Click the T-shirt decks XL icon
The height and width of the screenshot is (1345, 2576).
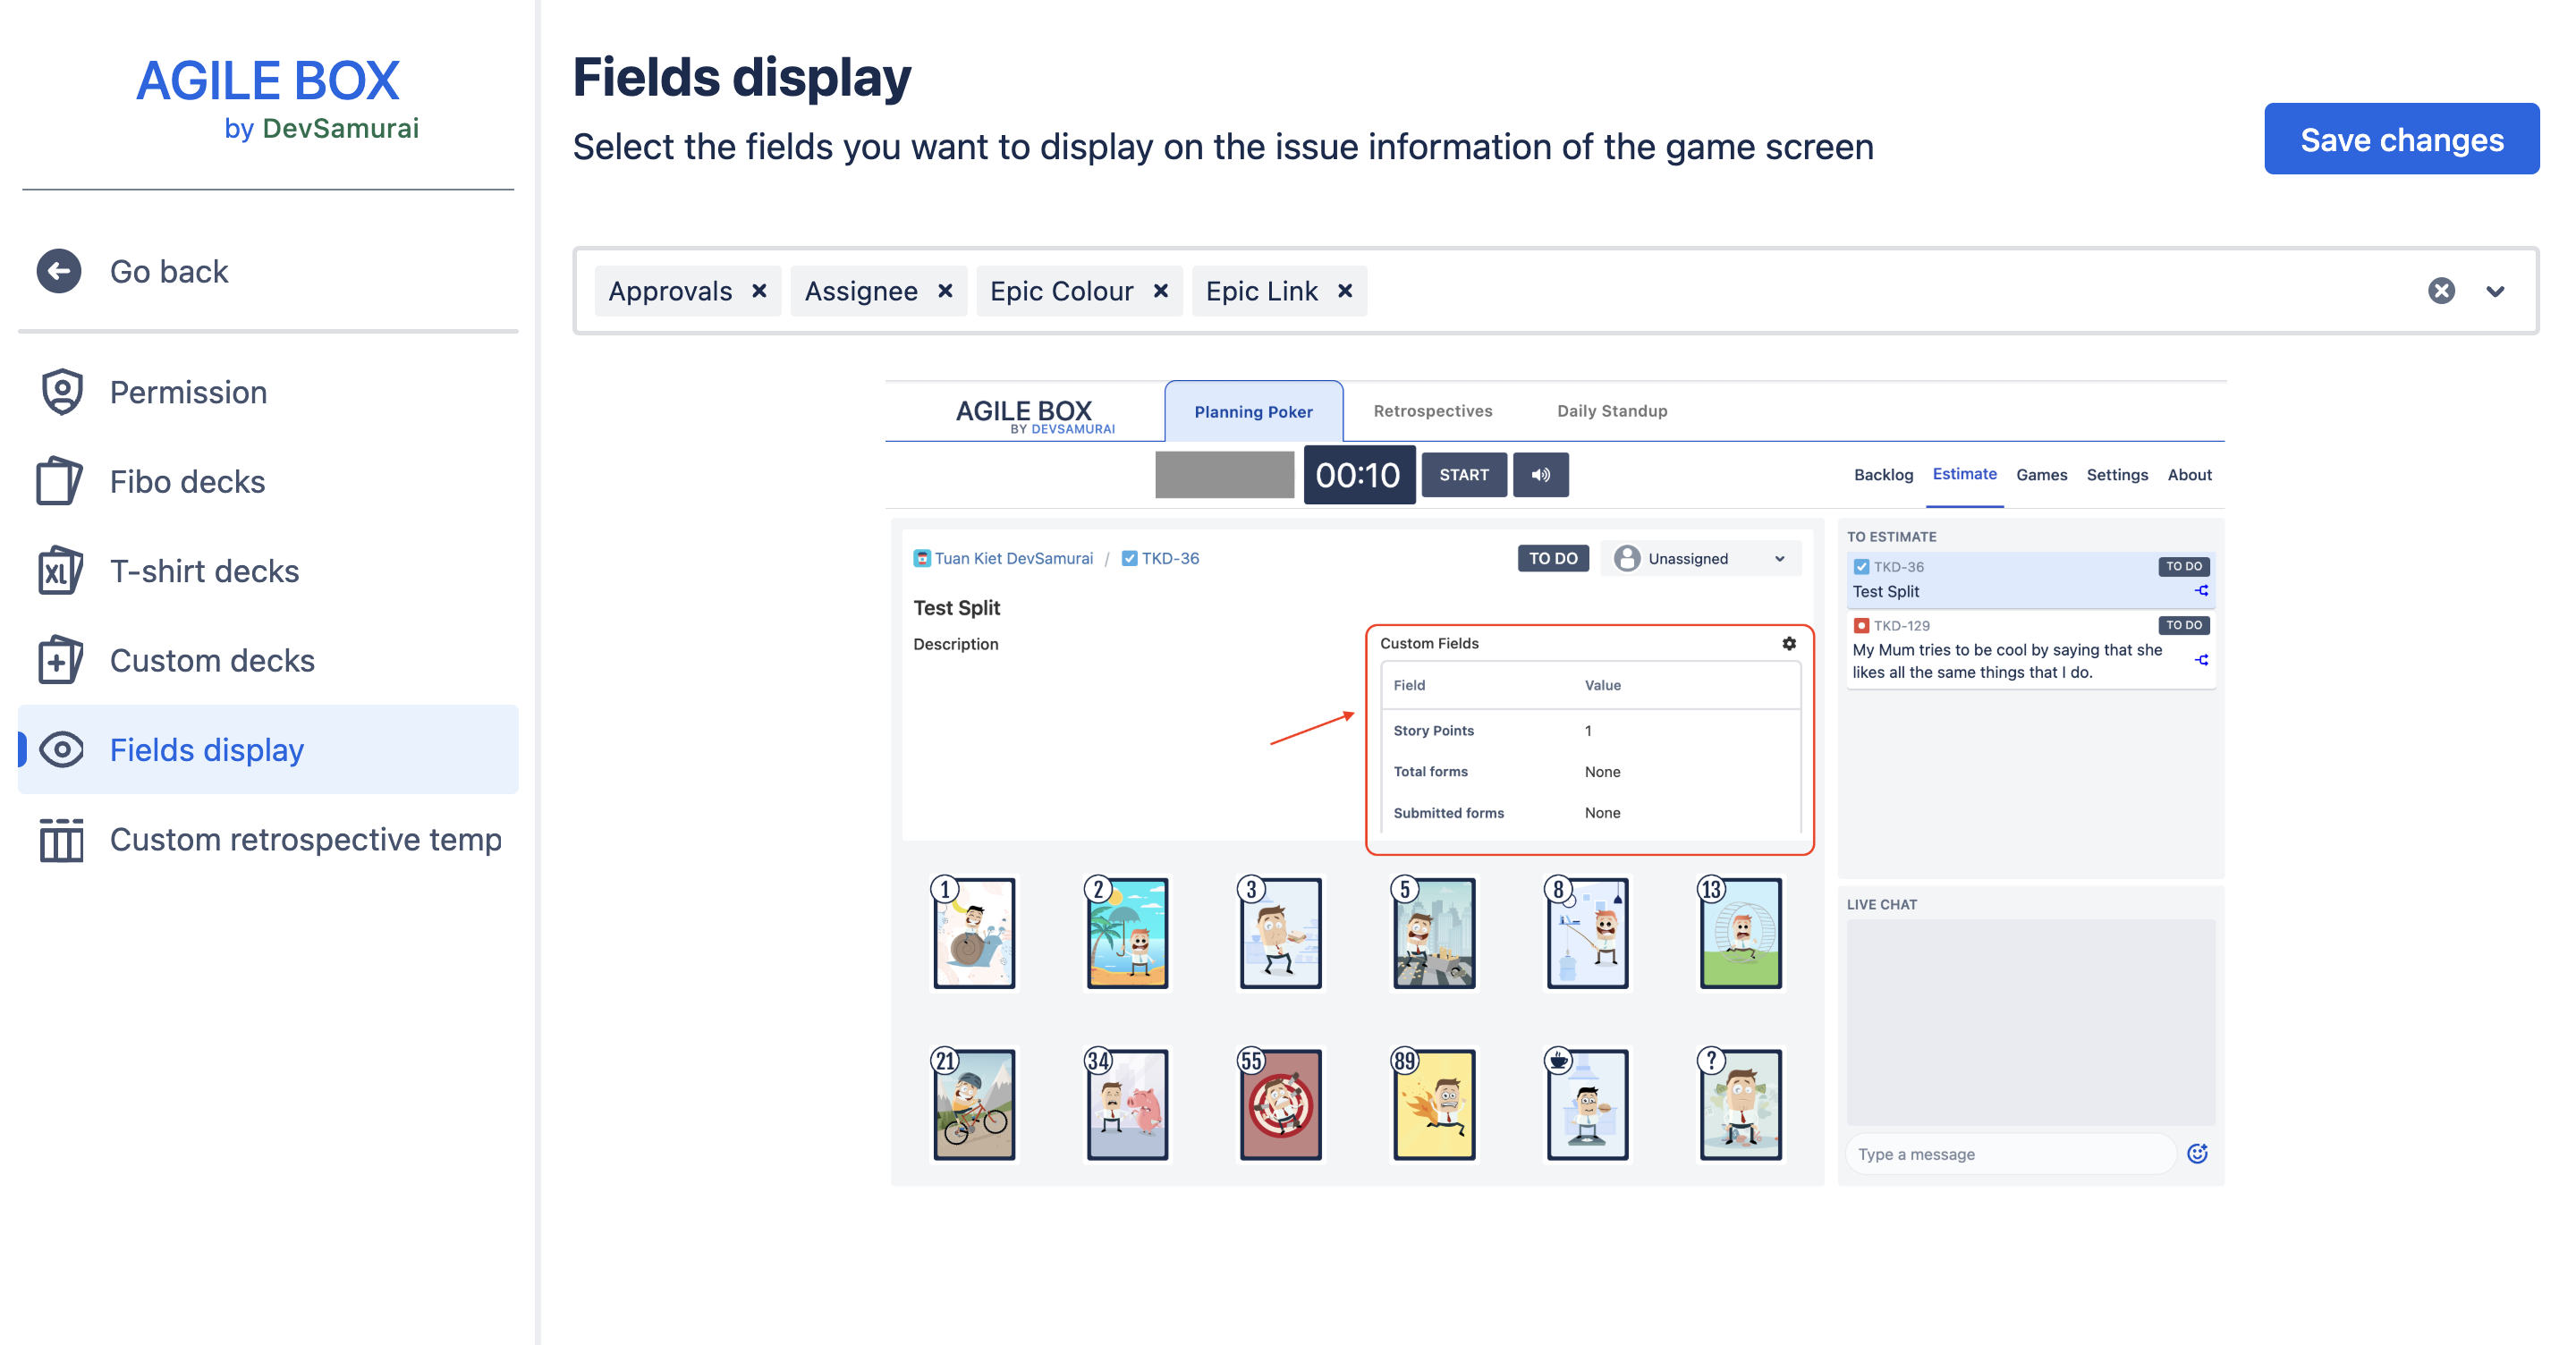(59, 571)
